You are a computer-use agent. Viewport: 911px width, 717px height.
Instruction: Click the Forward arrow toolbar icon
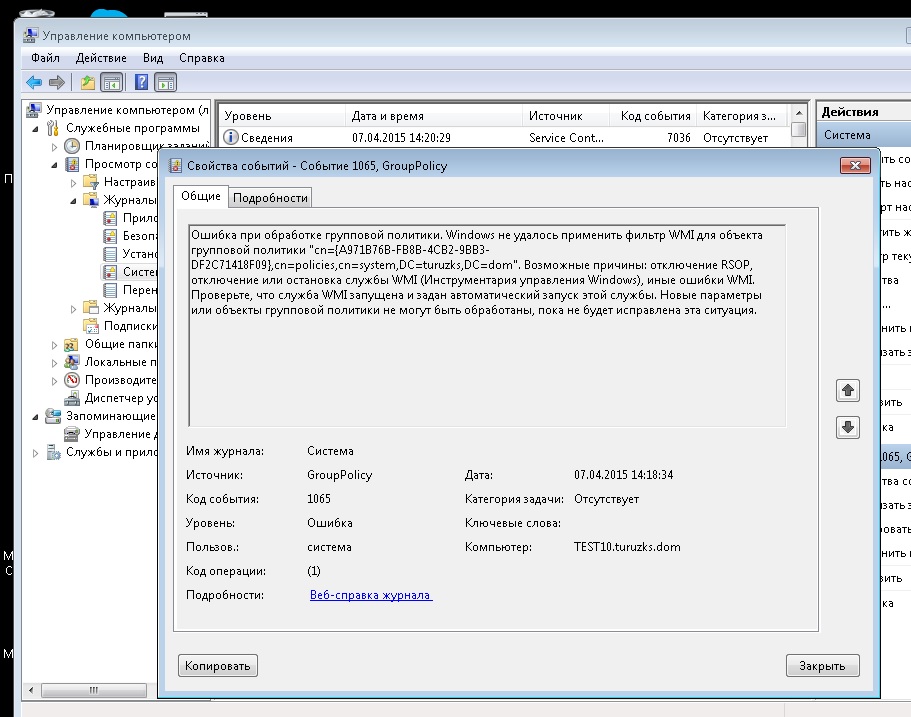point(57,83)
